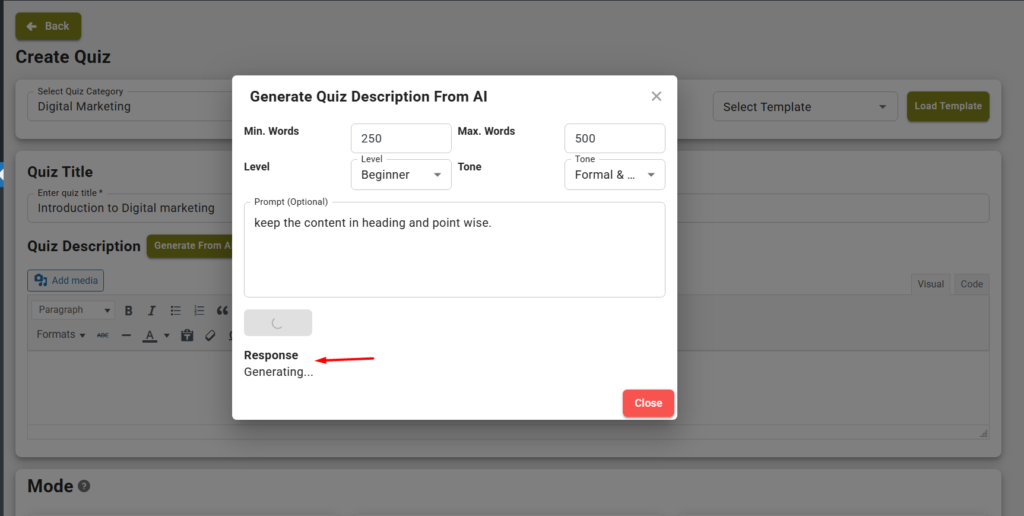Click the 'Generate Quiz Description From AI' heading
This screenshot has height=516, width=1024.
[x=368, y=97]
